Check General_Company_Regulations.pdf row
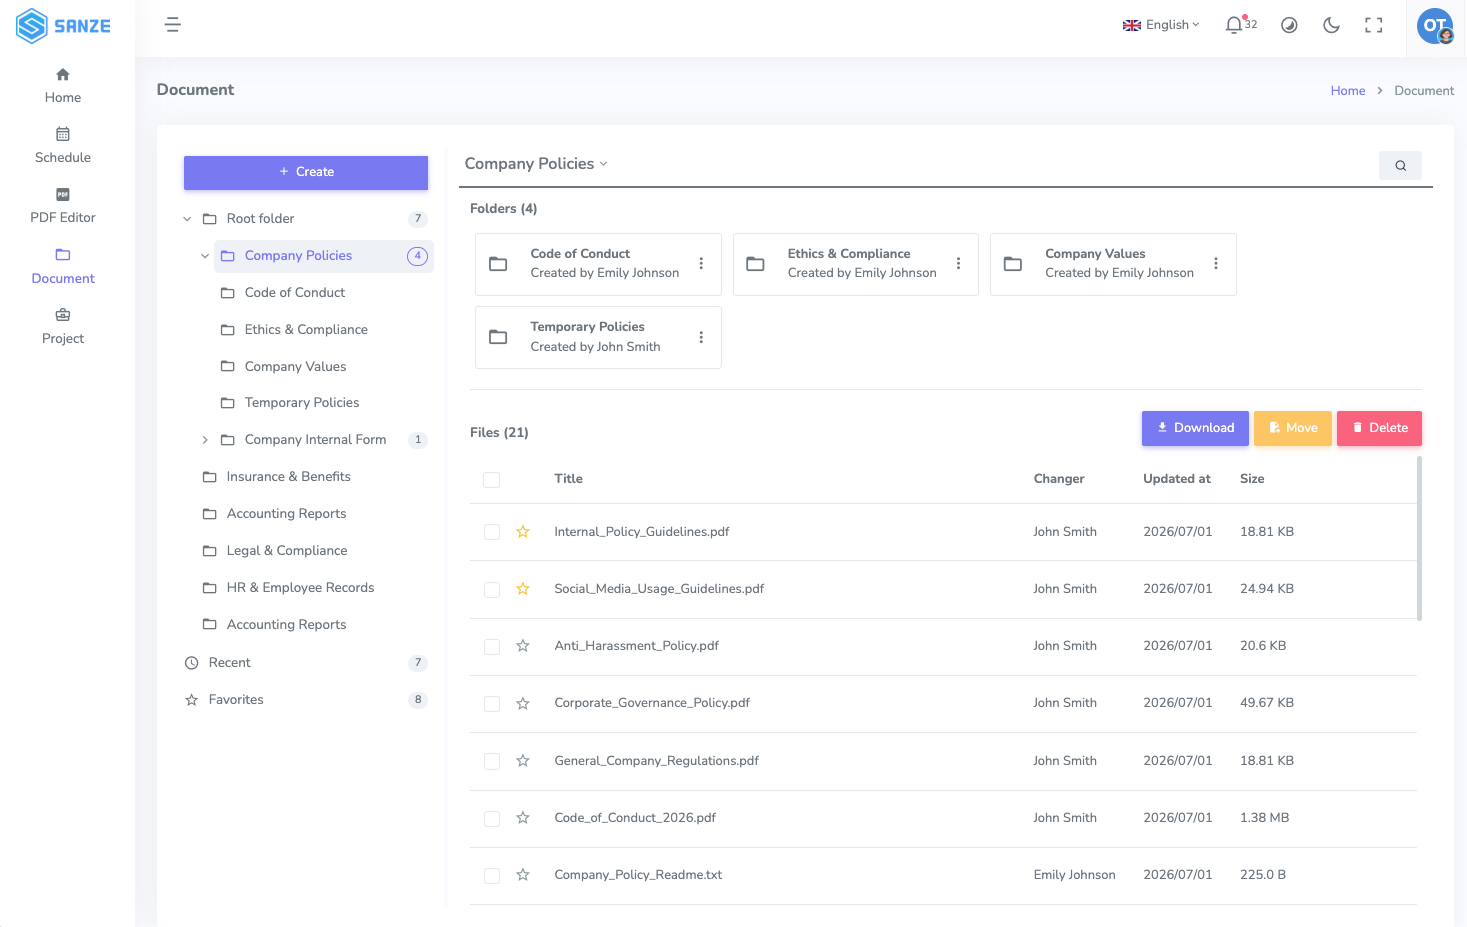 pos(492,761)
